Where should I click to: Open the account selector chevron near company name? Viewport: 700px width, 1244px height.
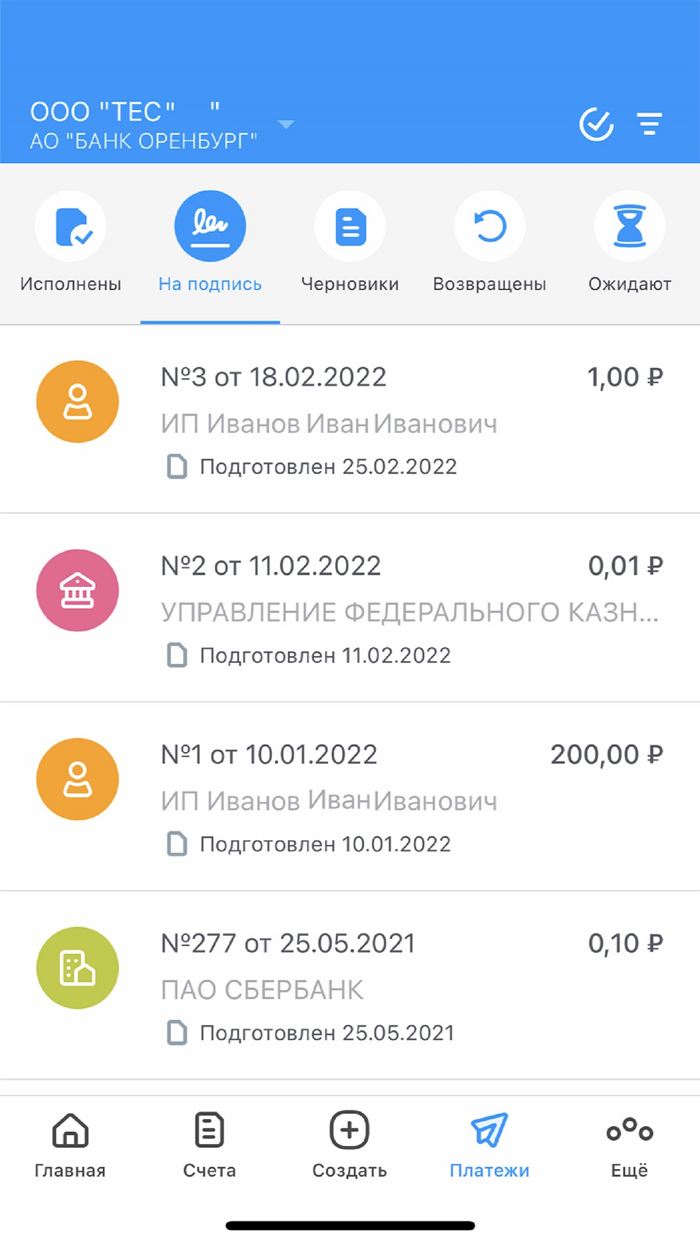[x=286, y=122]
